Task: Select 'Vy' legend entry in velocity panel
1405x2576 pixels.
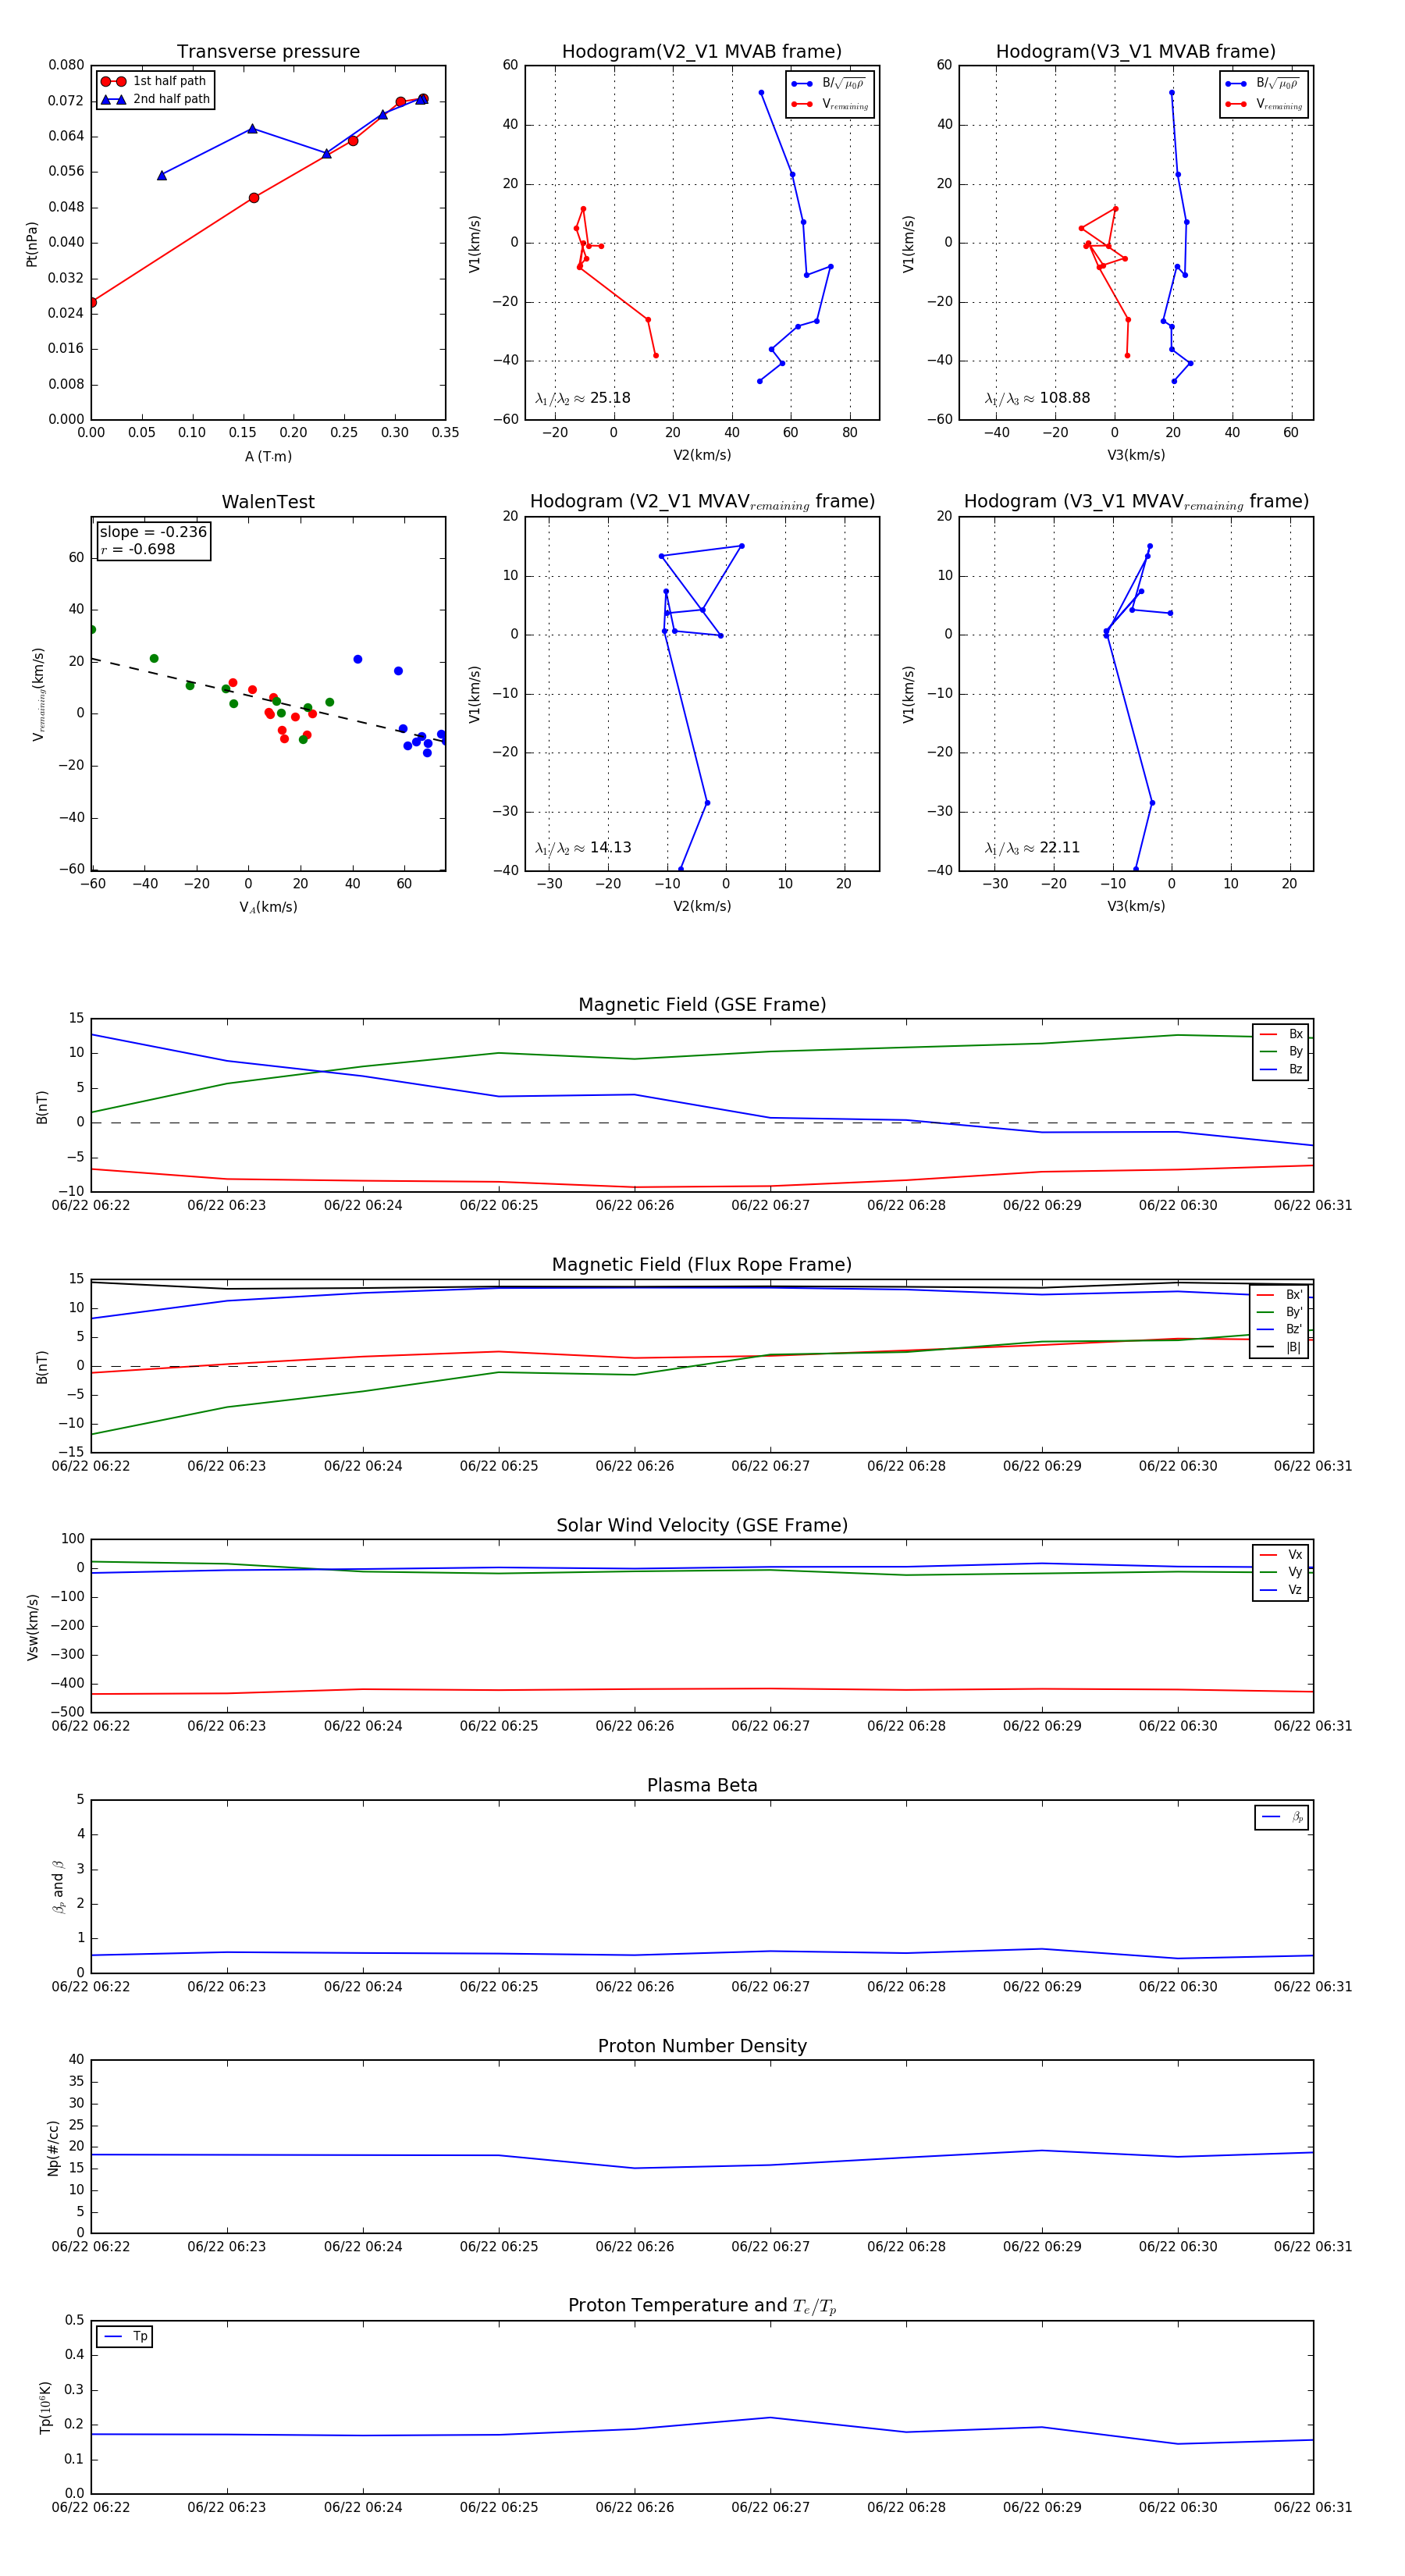Action: click(1281, 1572)
